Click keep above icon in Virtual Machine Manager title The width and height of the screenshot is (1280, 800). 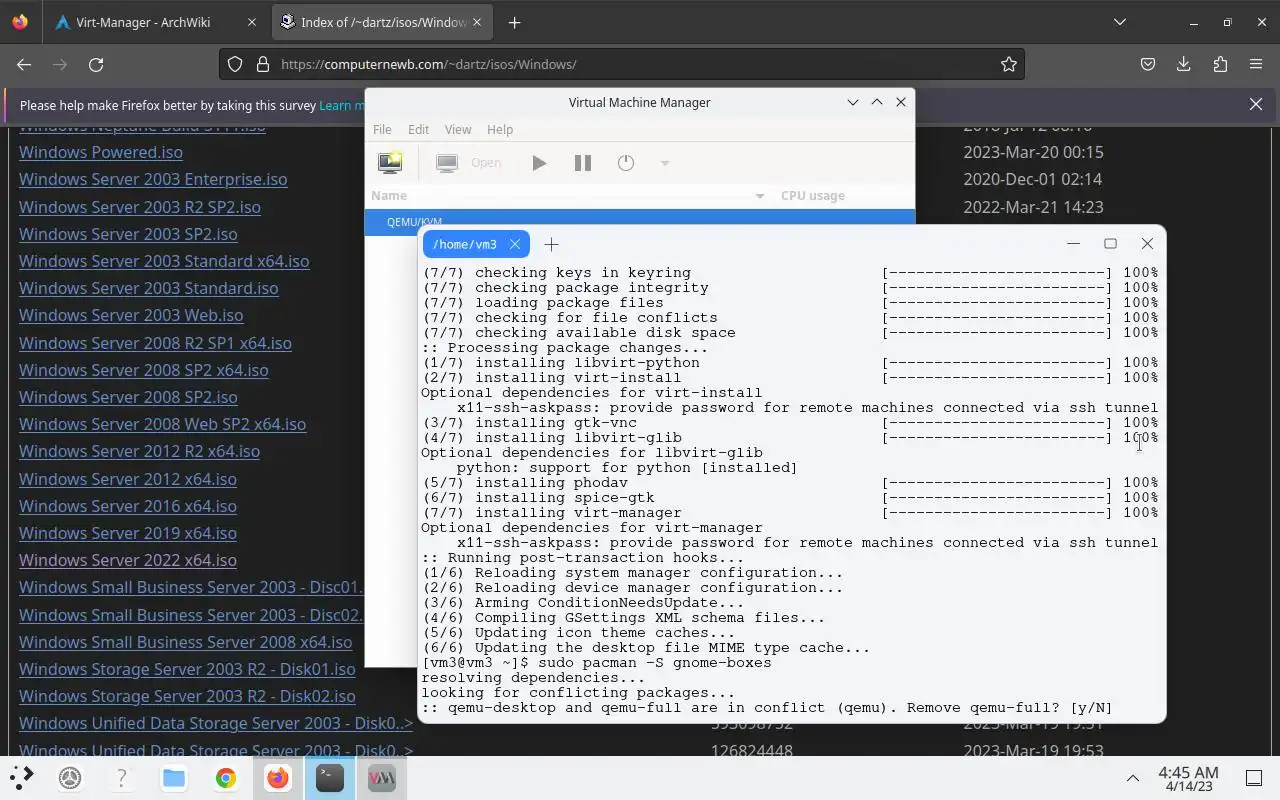pyautogui.click(x=877, y=102)
